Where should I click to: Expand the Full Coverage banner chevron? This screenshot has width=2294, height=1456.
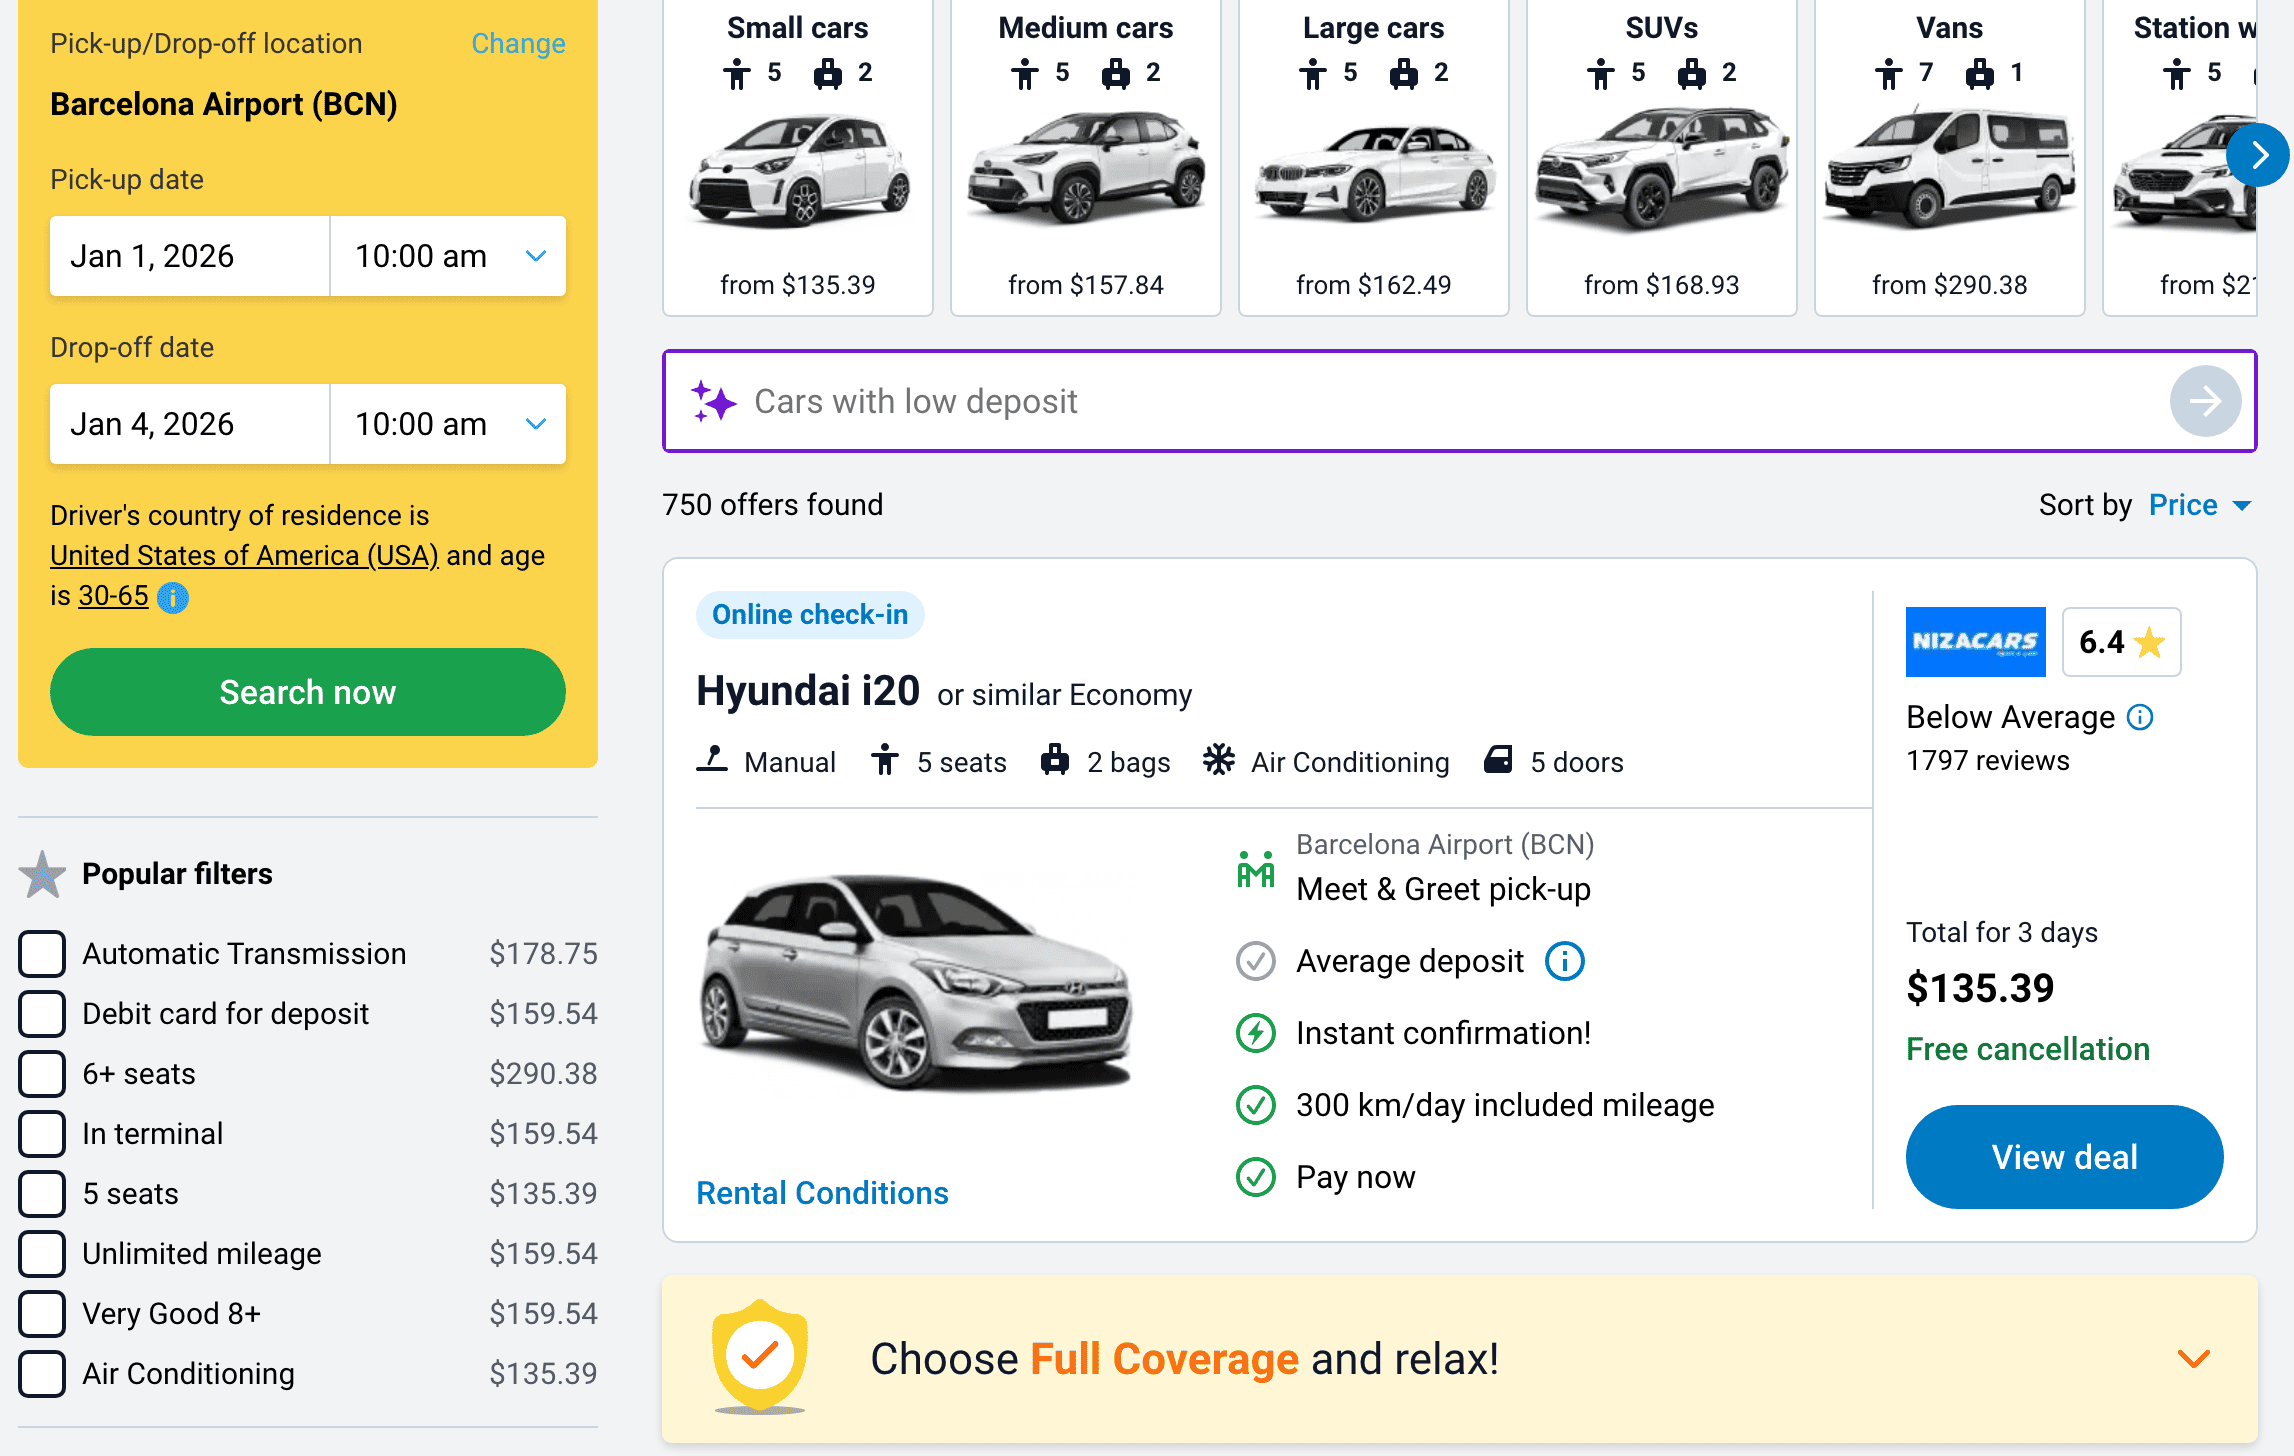[x=2193, y=1358]
